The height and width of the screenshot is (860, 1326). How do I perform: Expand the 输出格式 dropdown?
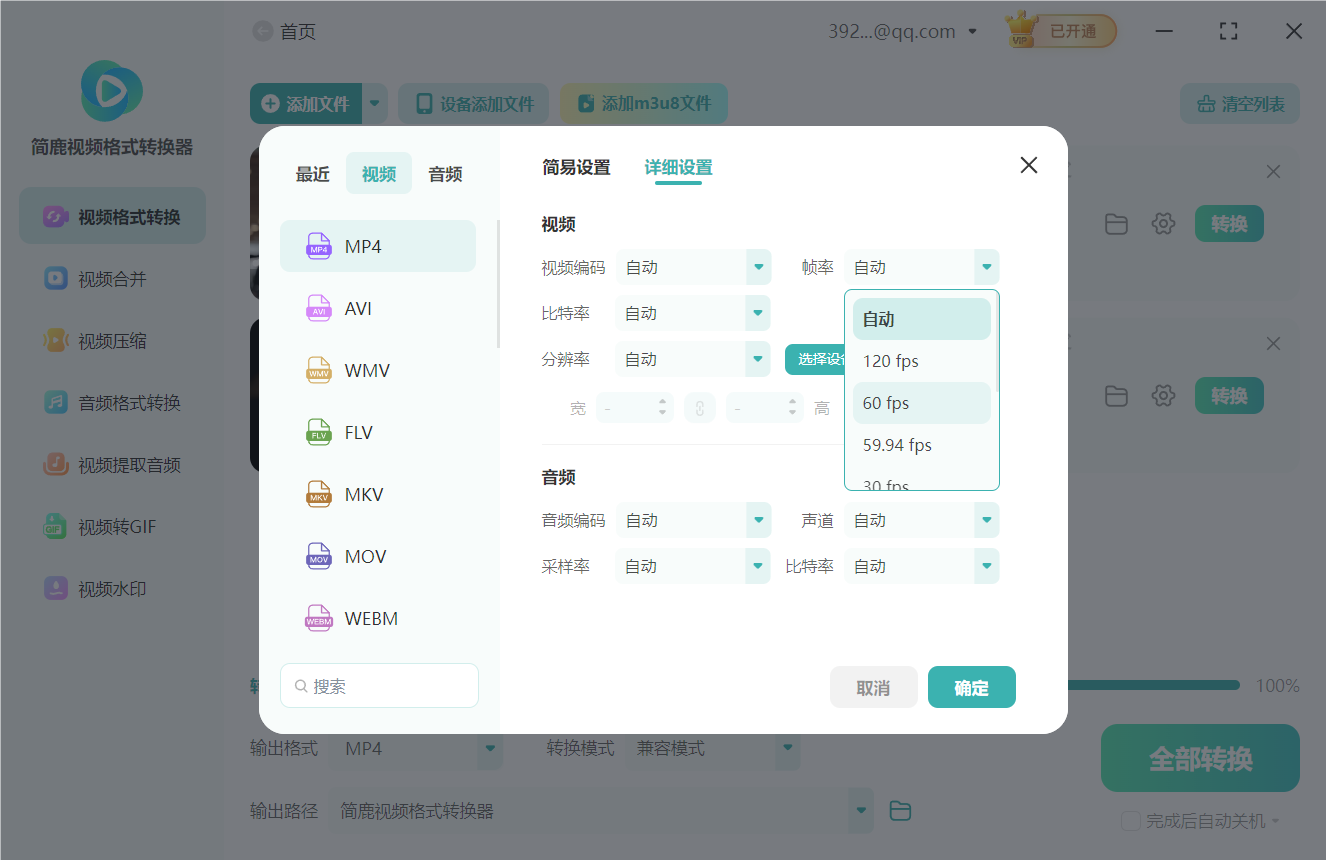[416, 748]
